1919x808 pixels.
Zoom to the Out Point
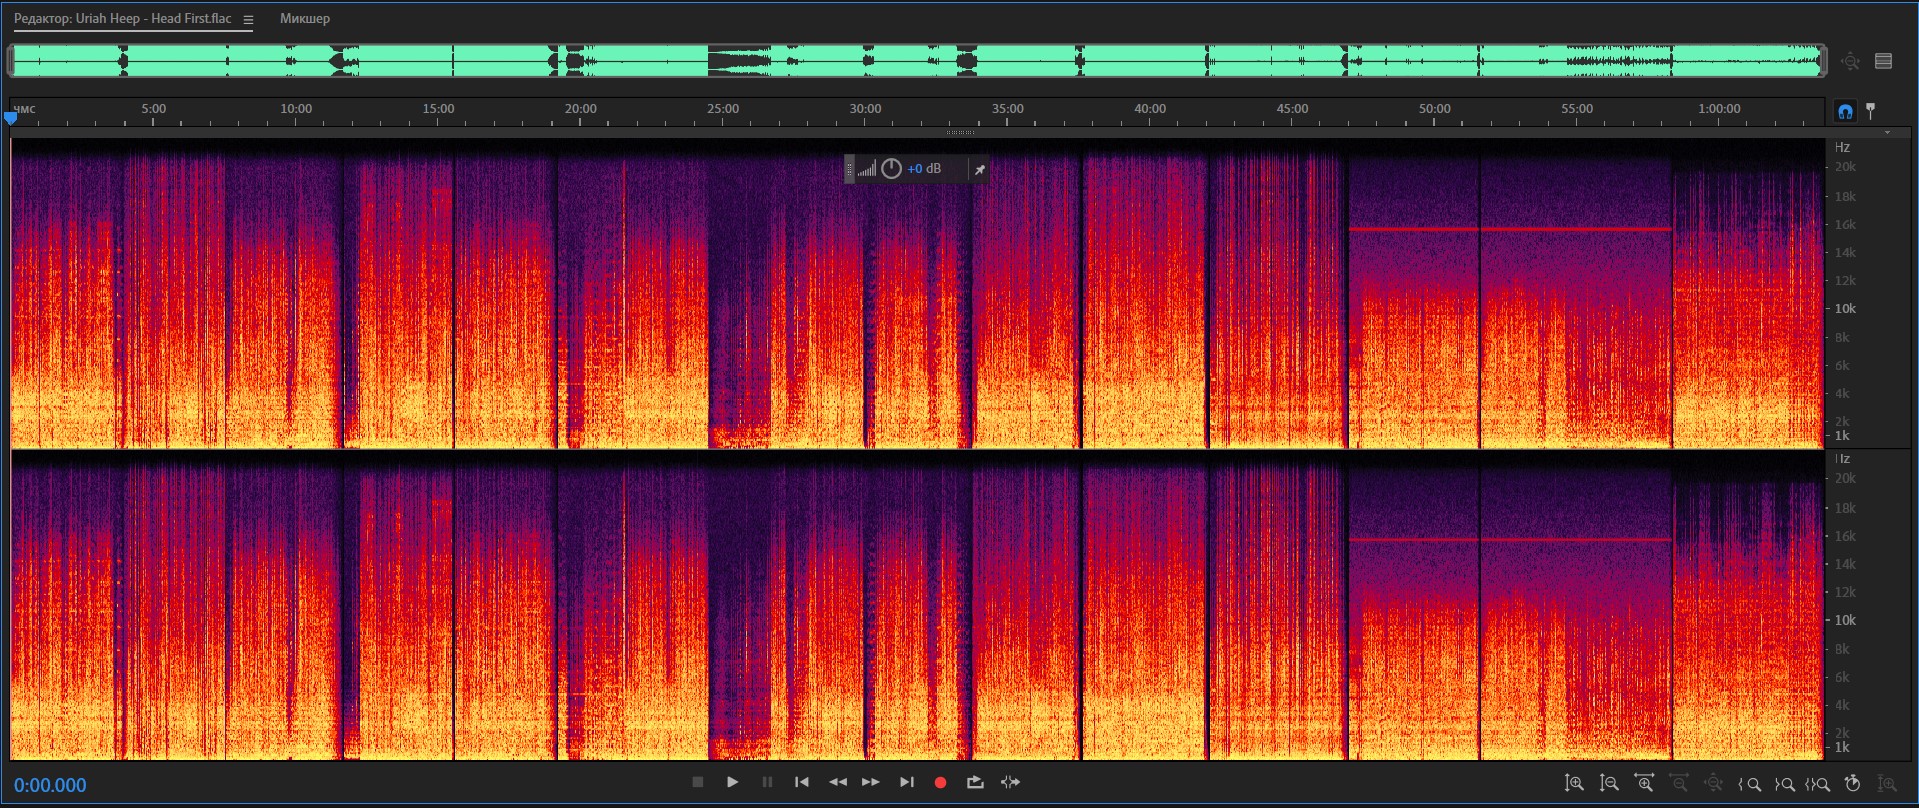pos(1784,784)
